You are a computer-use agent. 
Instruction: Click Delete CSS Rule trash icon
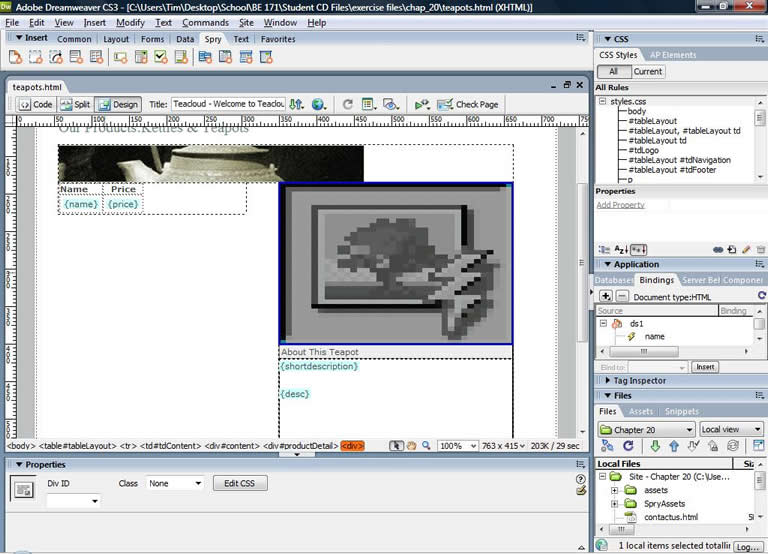point(760,250)
